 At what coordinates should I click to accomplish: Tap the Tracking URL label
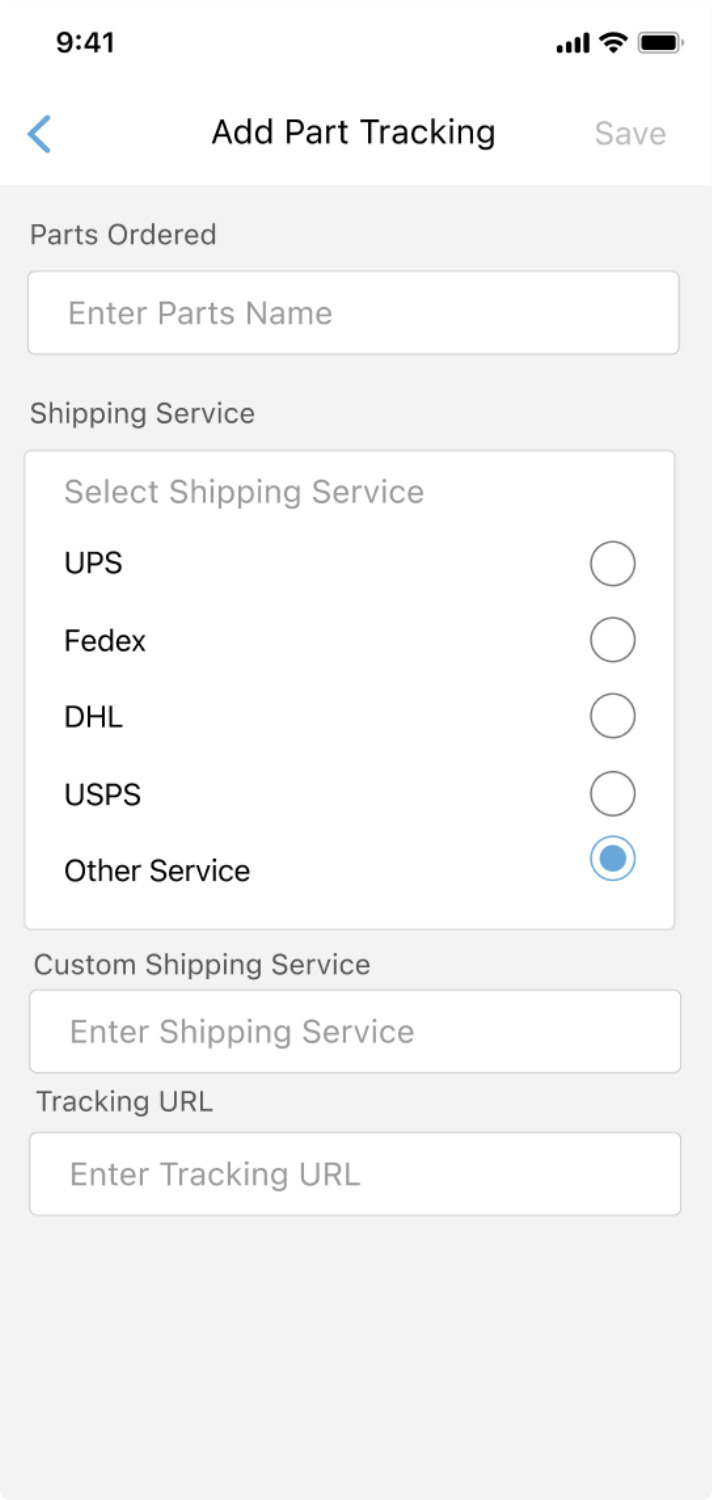[x=124, y=1102]
